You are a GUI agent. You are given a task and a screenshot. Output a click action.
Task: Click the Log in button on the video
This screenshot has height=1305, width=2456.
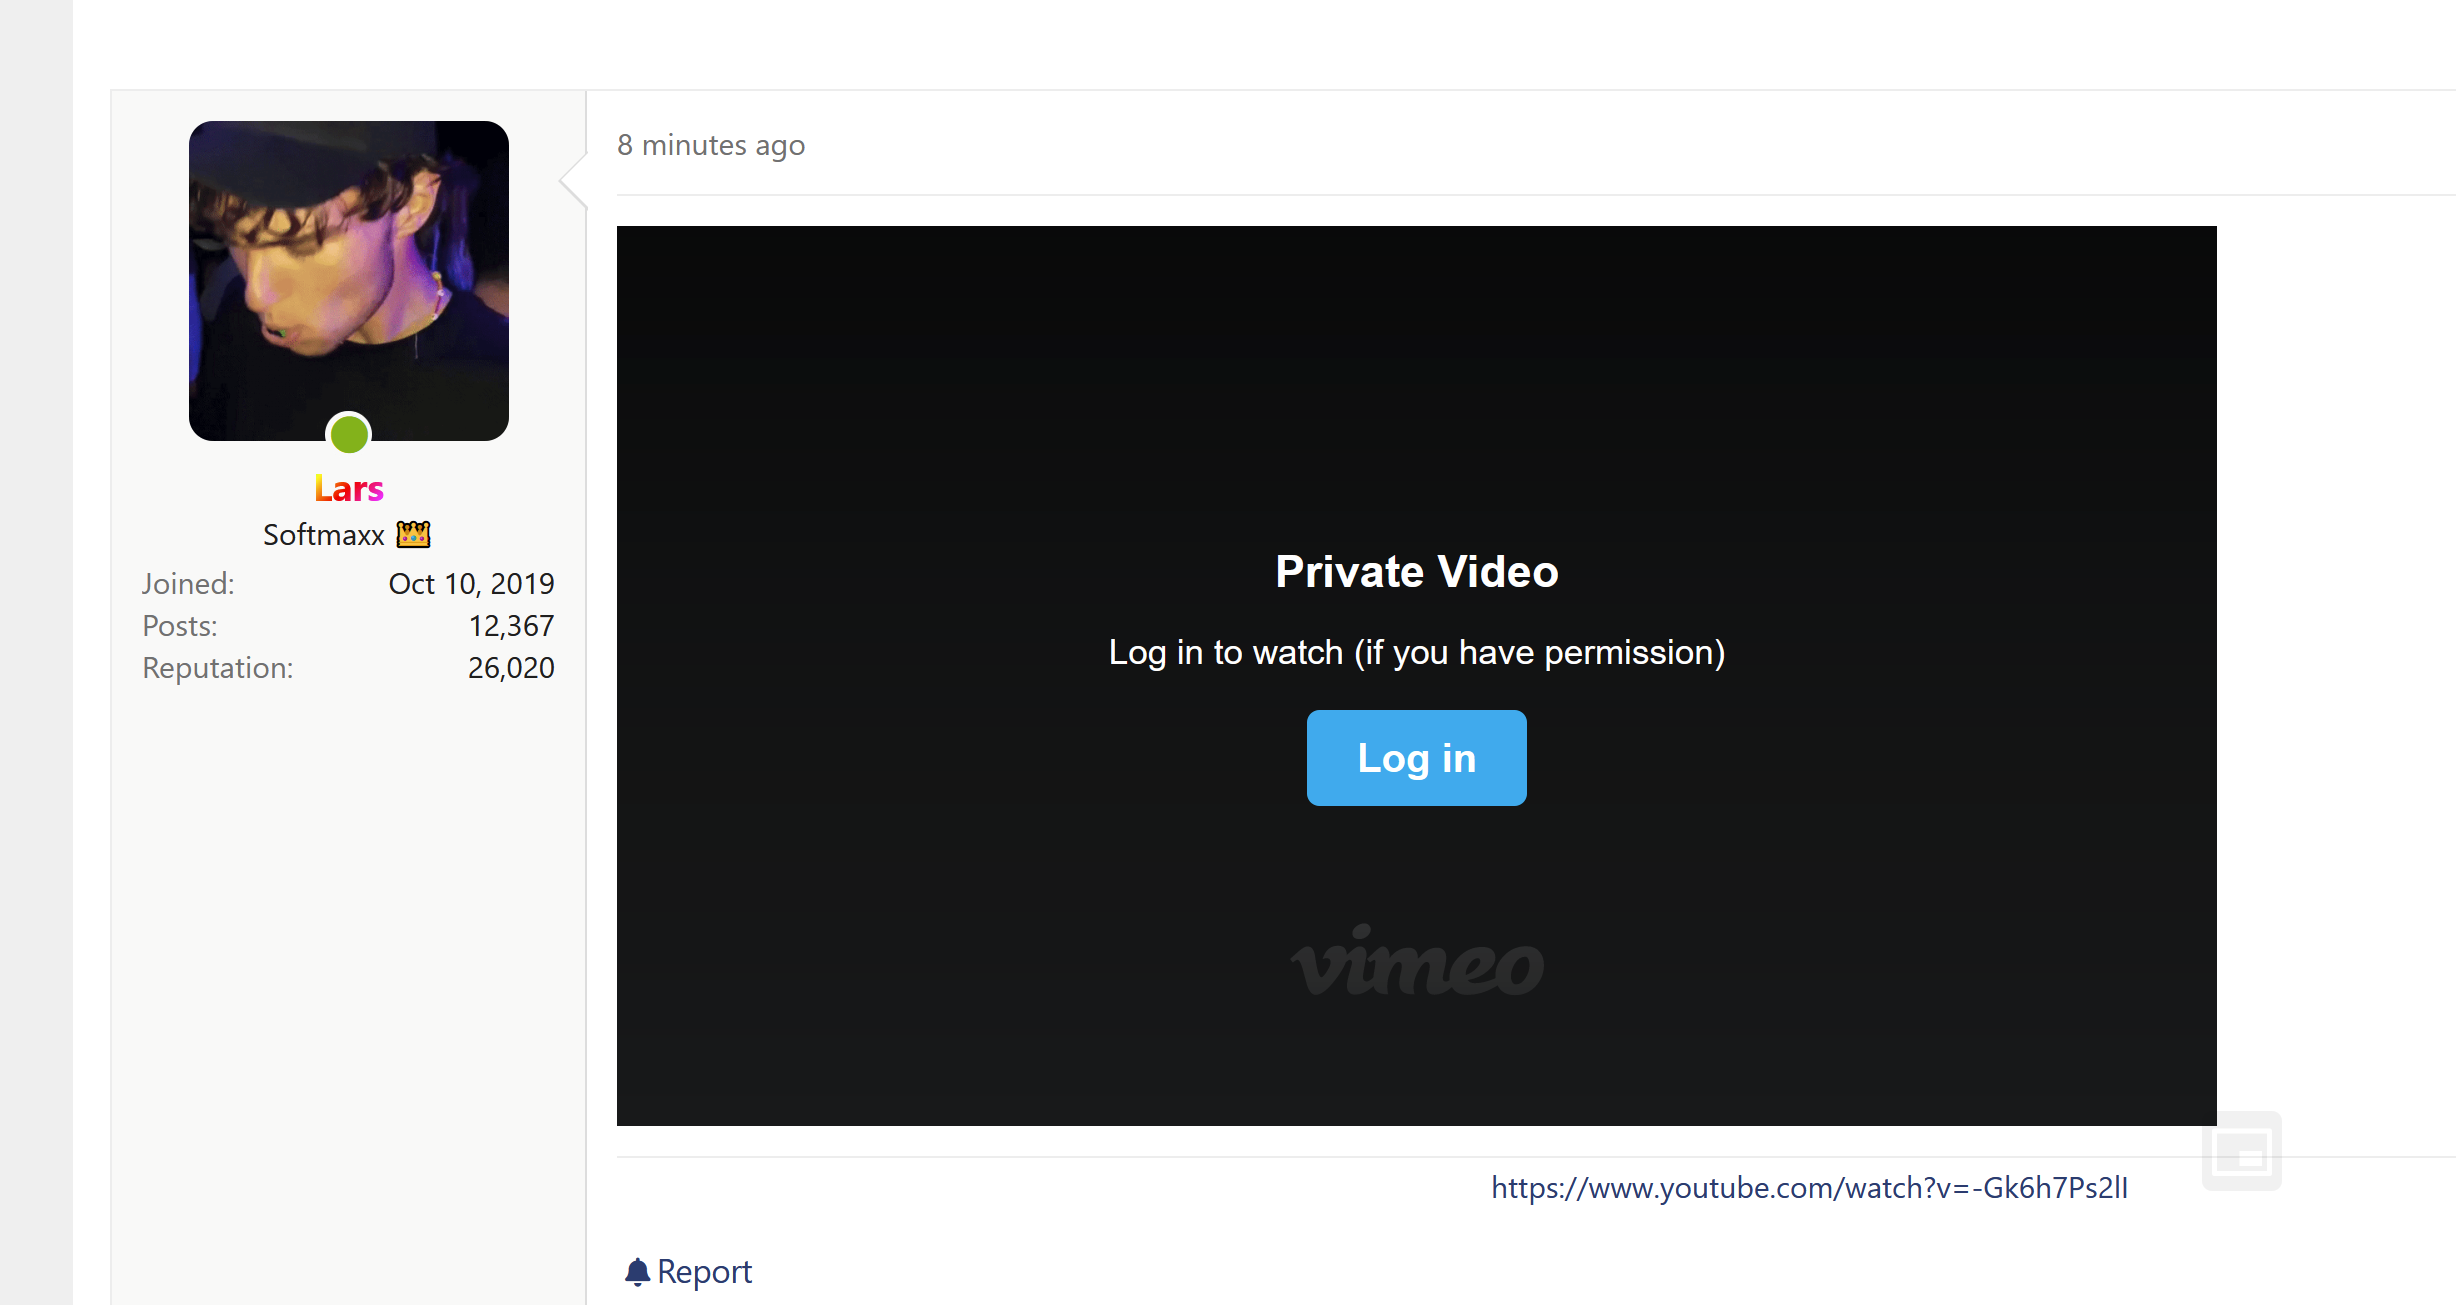click(1417, 758)
